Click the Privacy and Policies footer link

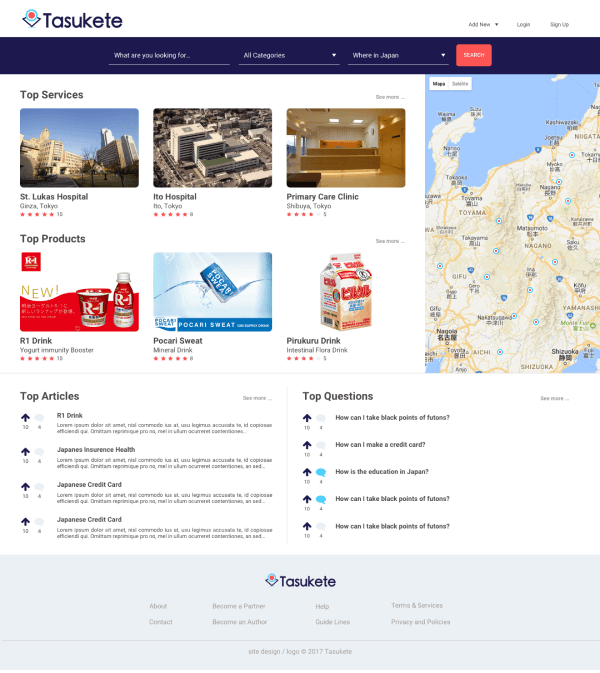421,622
